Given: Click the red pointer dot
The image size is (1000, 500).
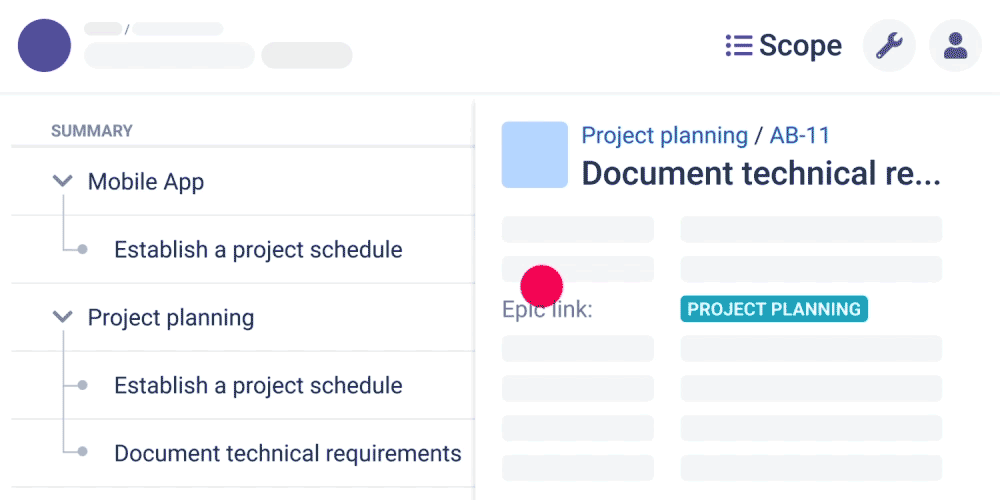Looking at the screenshot, I should pyautogui.click(x=541, y=286).
